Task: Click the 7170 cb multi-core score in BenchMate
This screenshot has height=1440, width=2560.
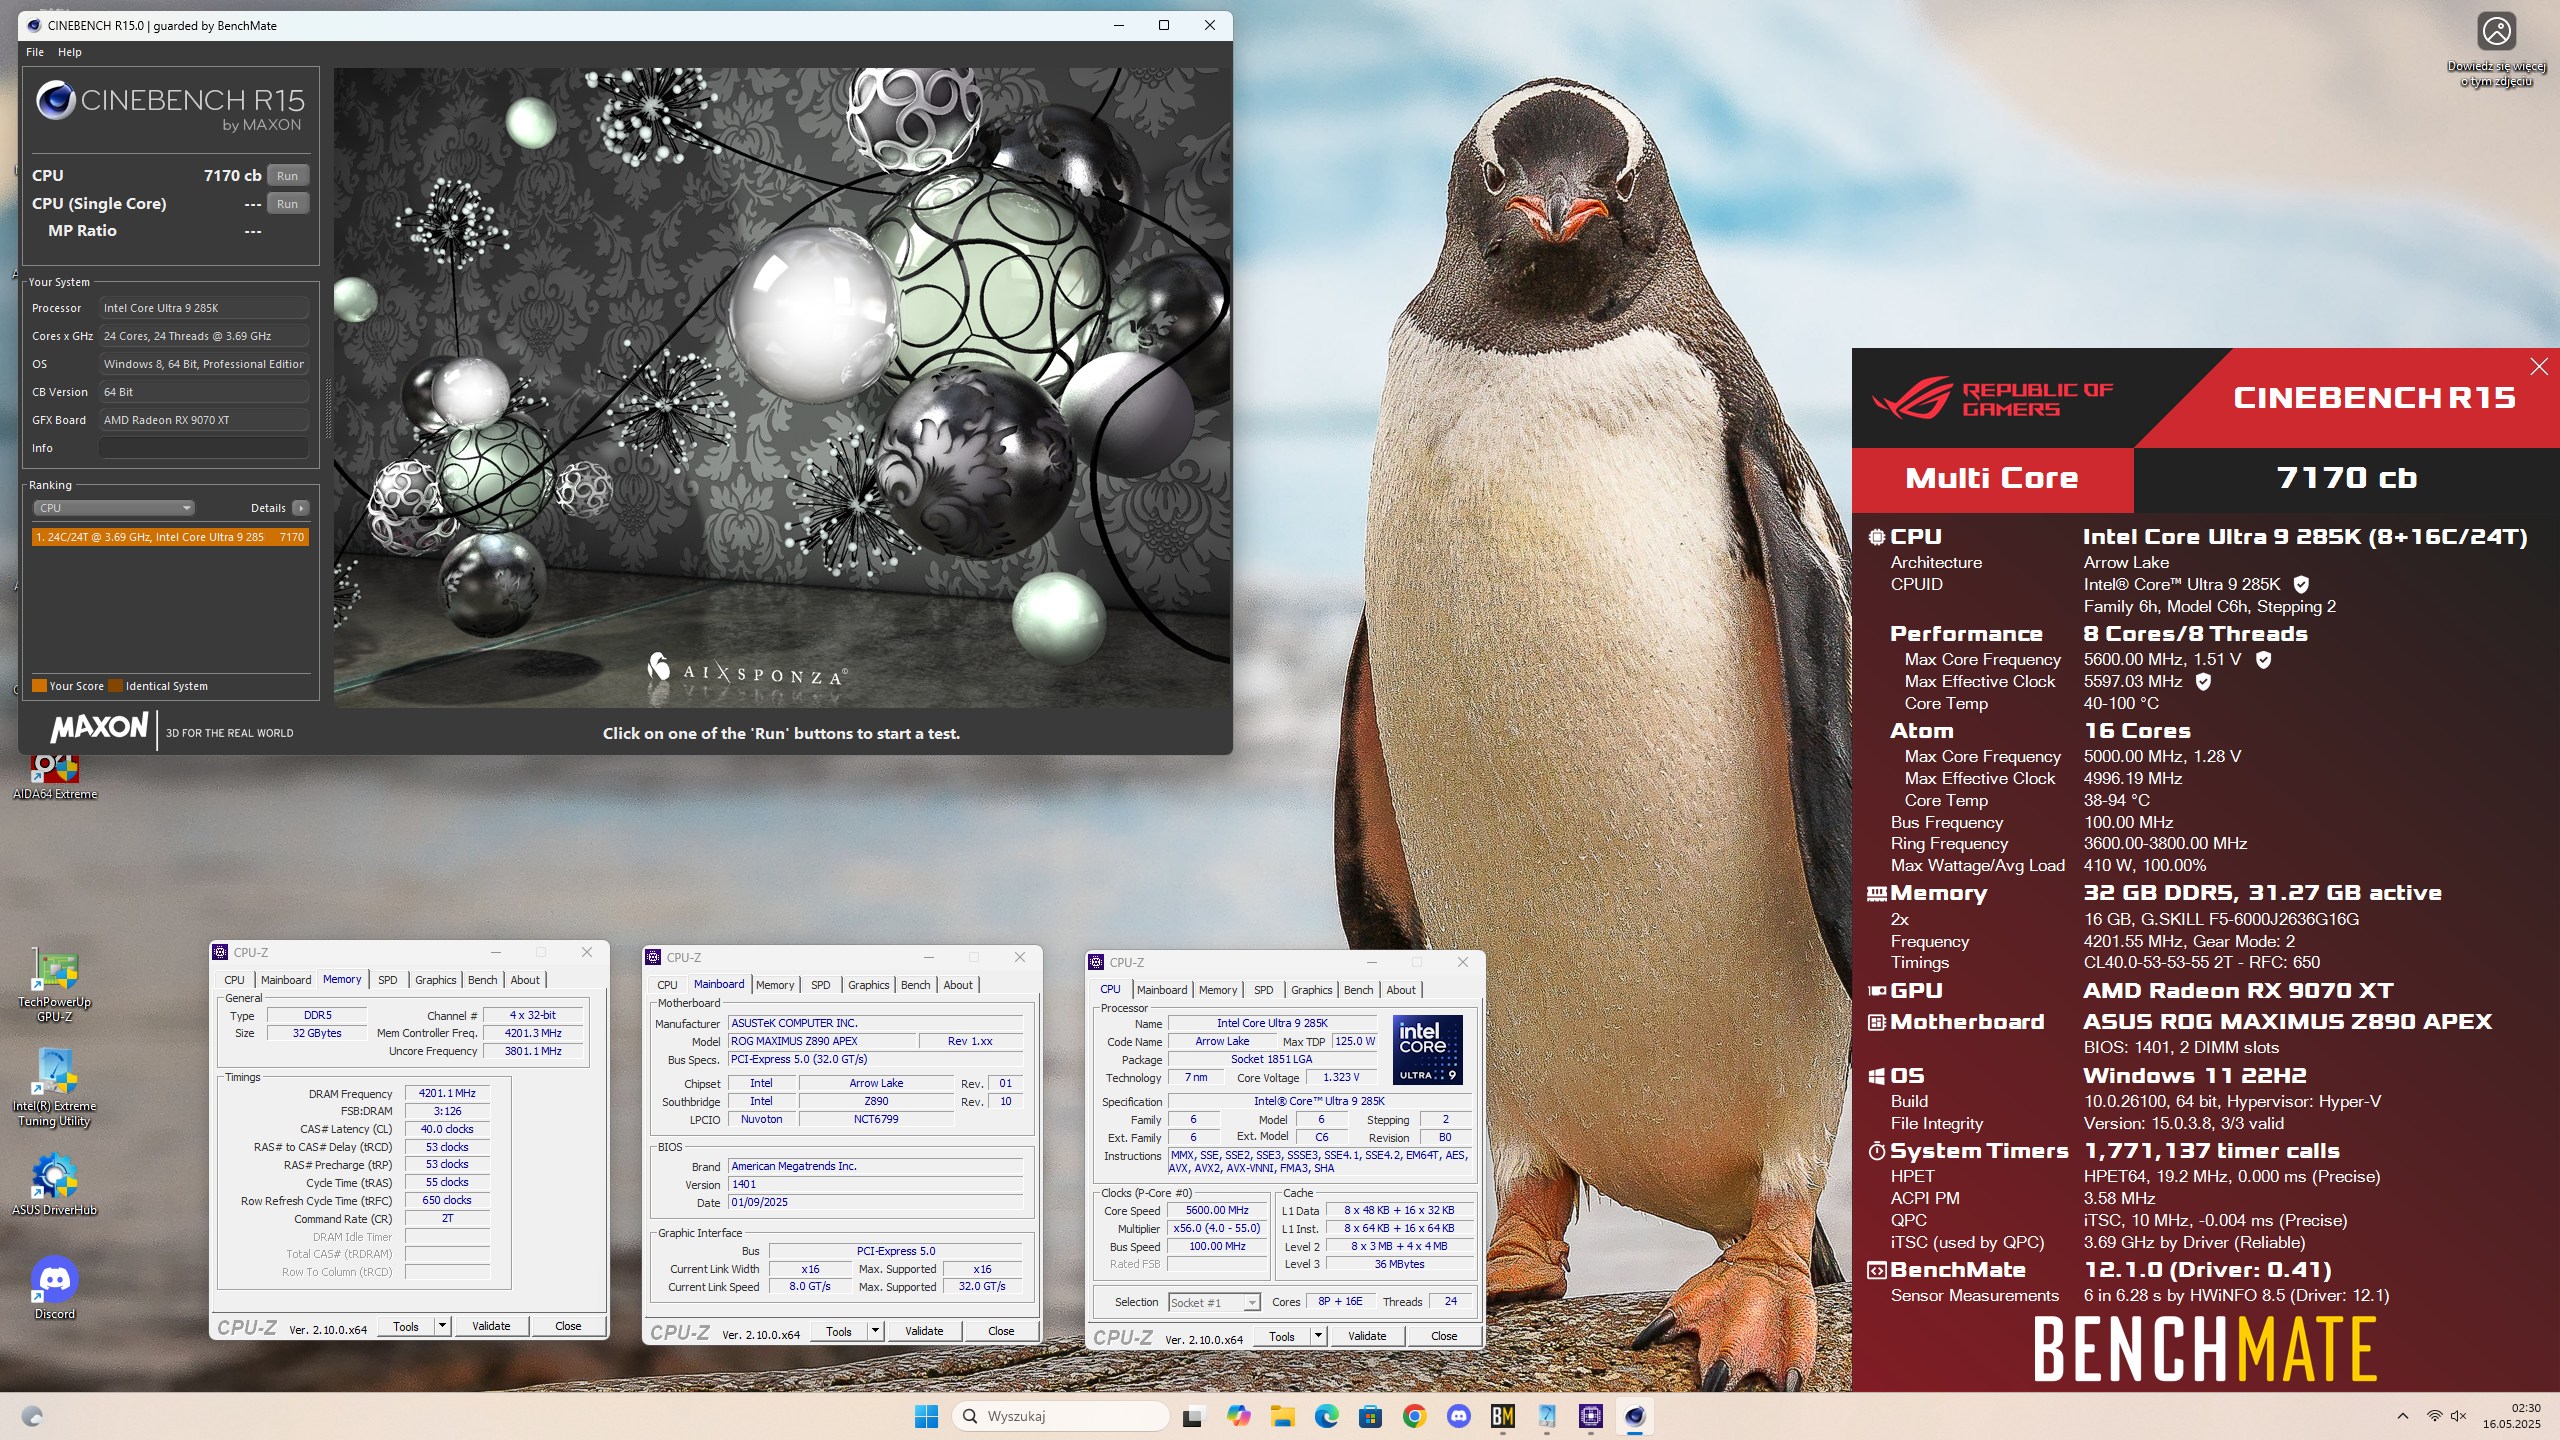Action: pos(2346,478)
